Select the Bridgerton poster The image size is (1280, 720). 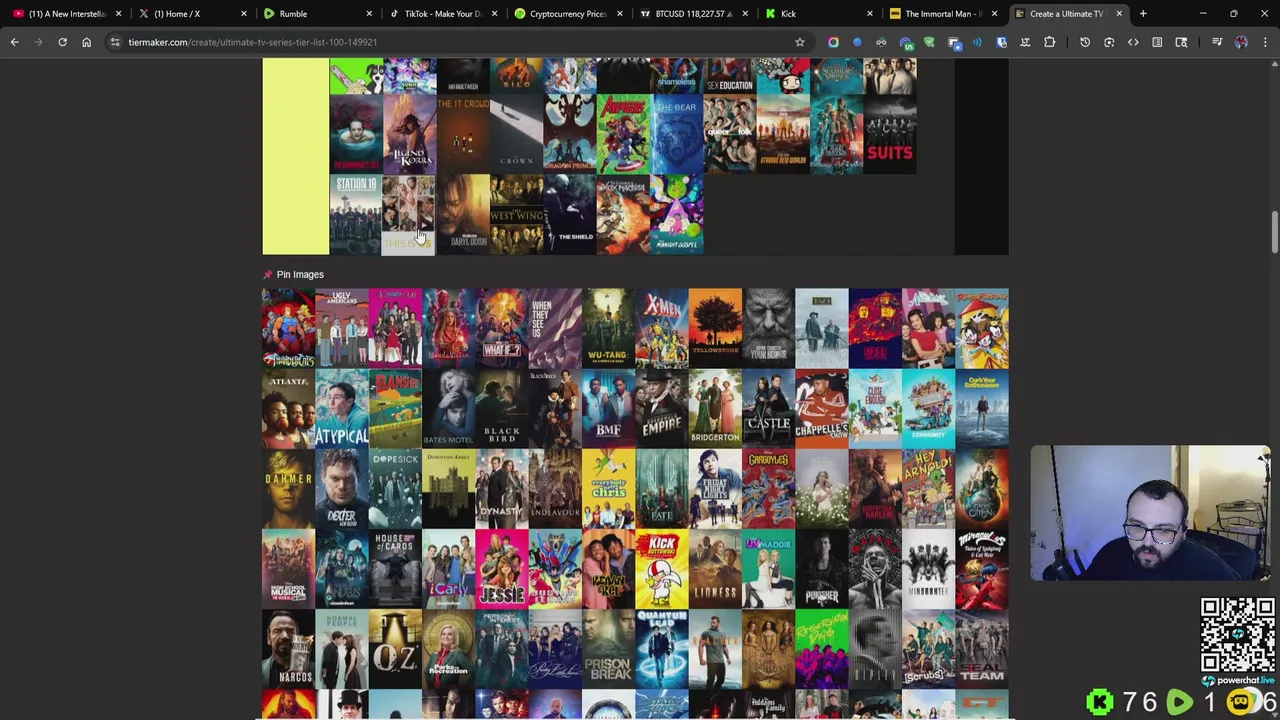click(715, 408)
